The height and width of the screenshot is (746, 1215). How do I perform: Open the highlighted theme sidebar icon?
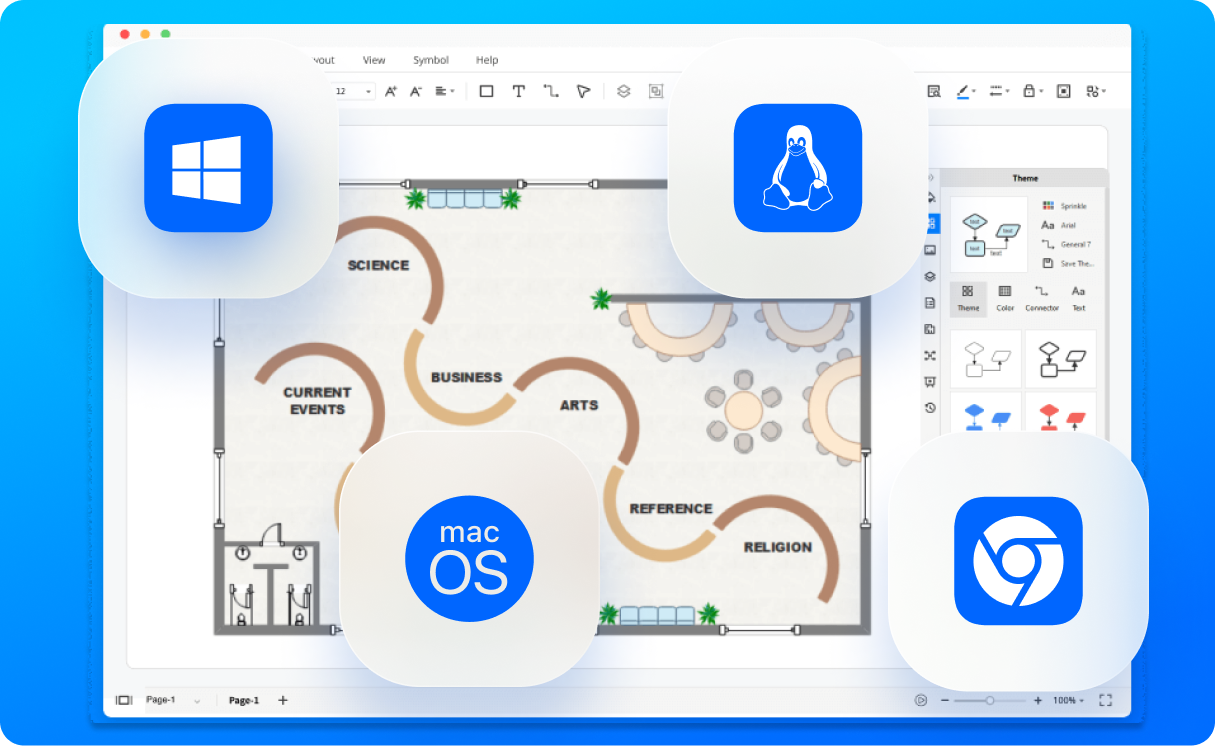pyautogui.click(x=931, y=223)
